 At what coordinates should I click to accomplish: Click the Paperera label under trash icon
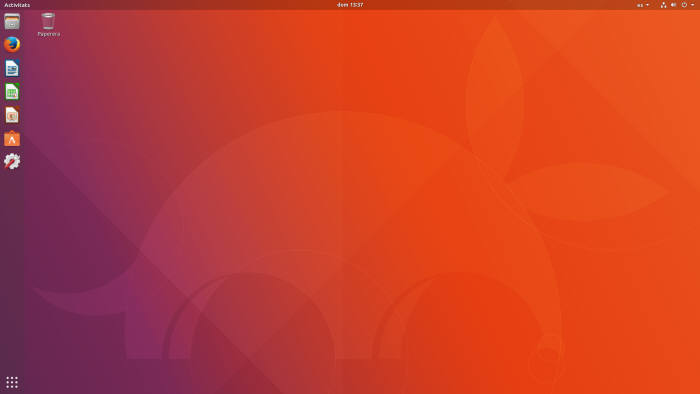coord(49,34)
